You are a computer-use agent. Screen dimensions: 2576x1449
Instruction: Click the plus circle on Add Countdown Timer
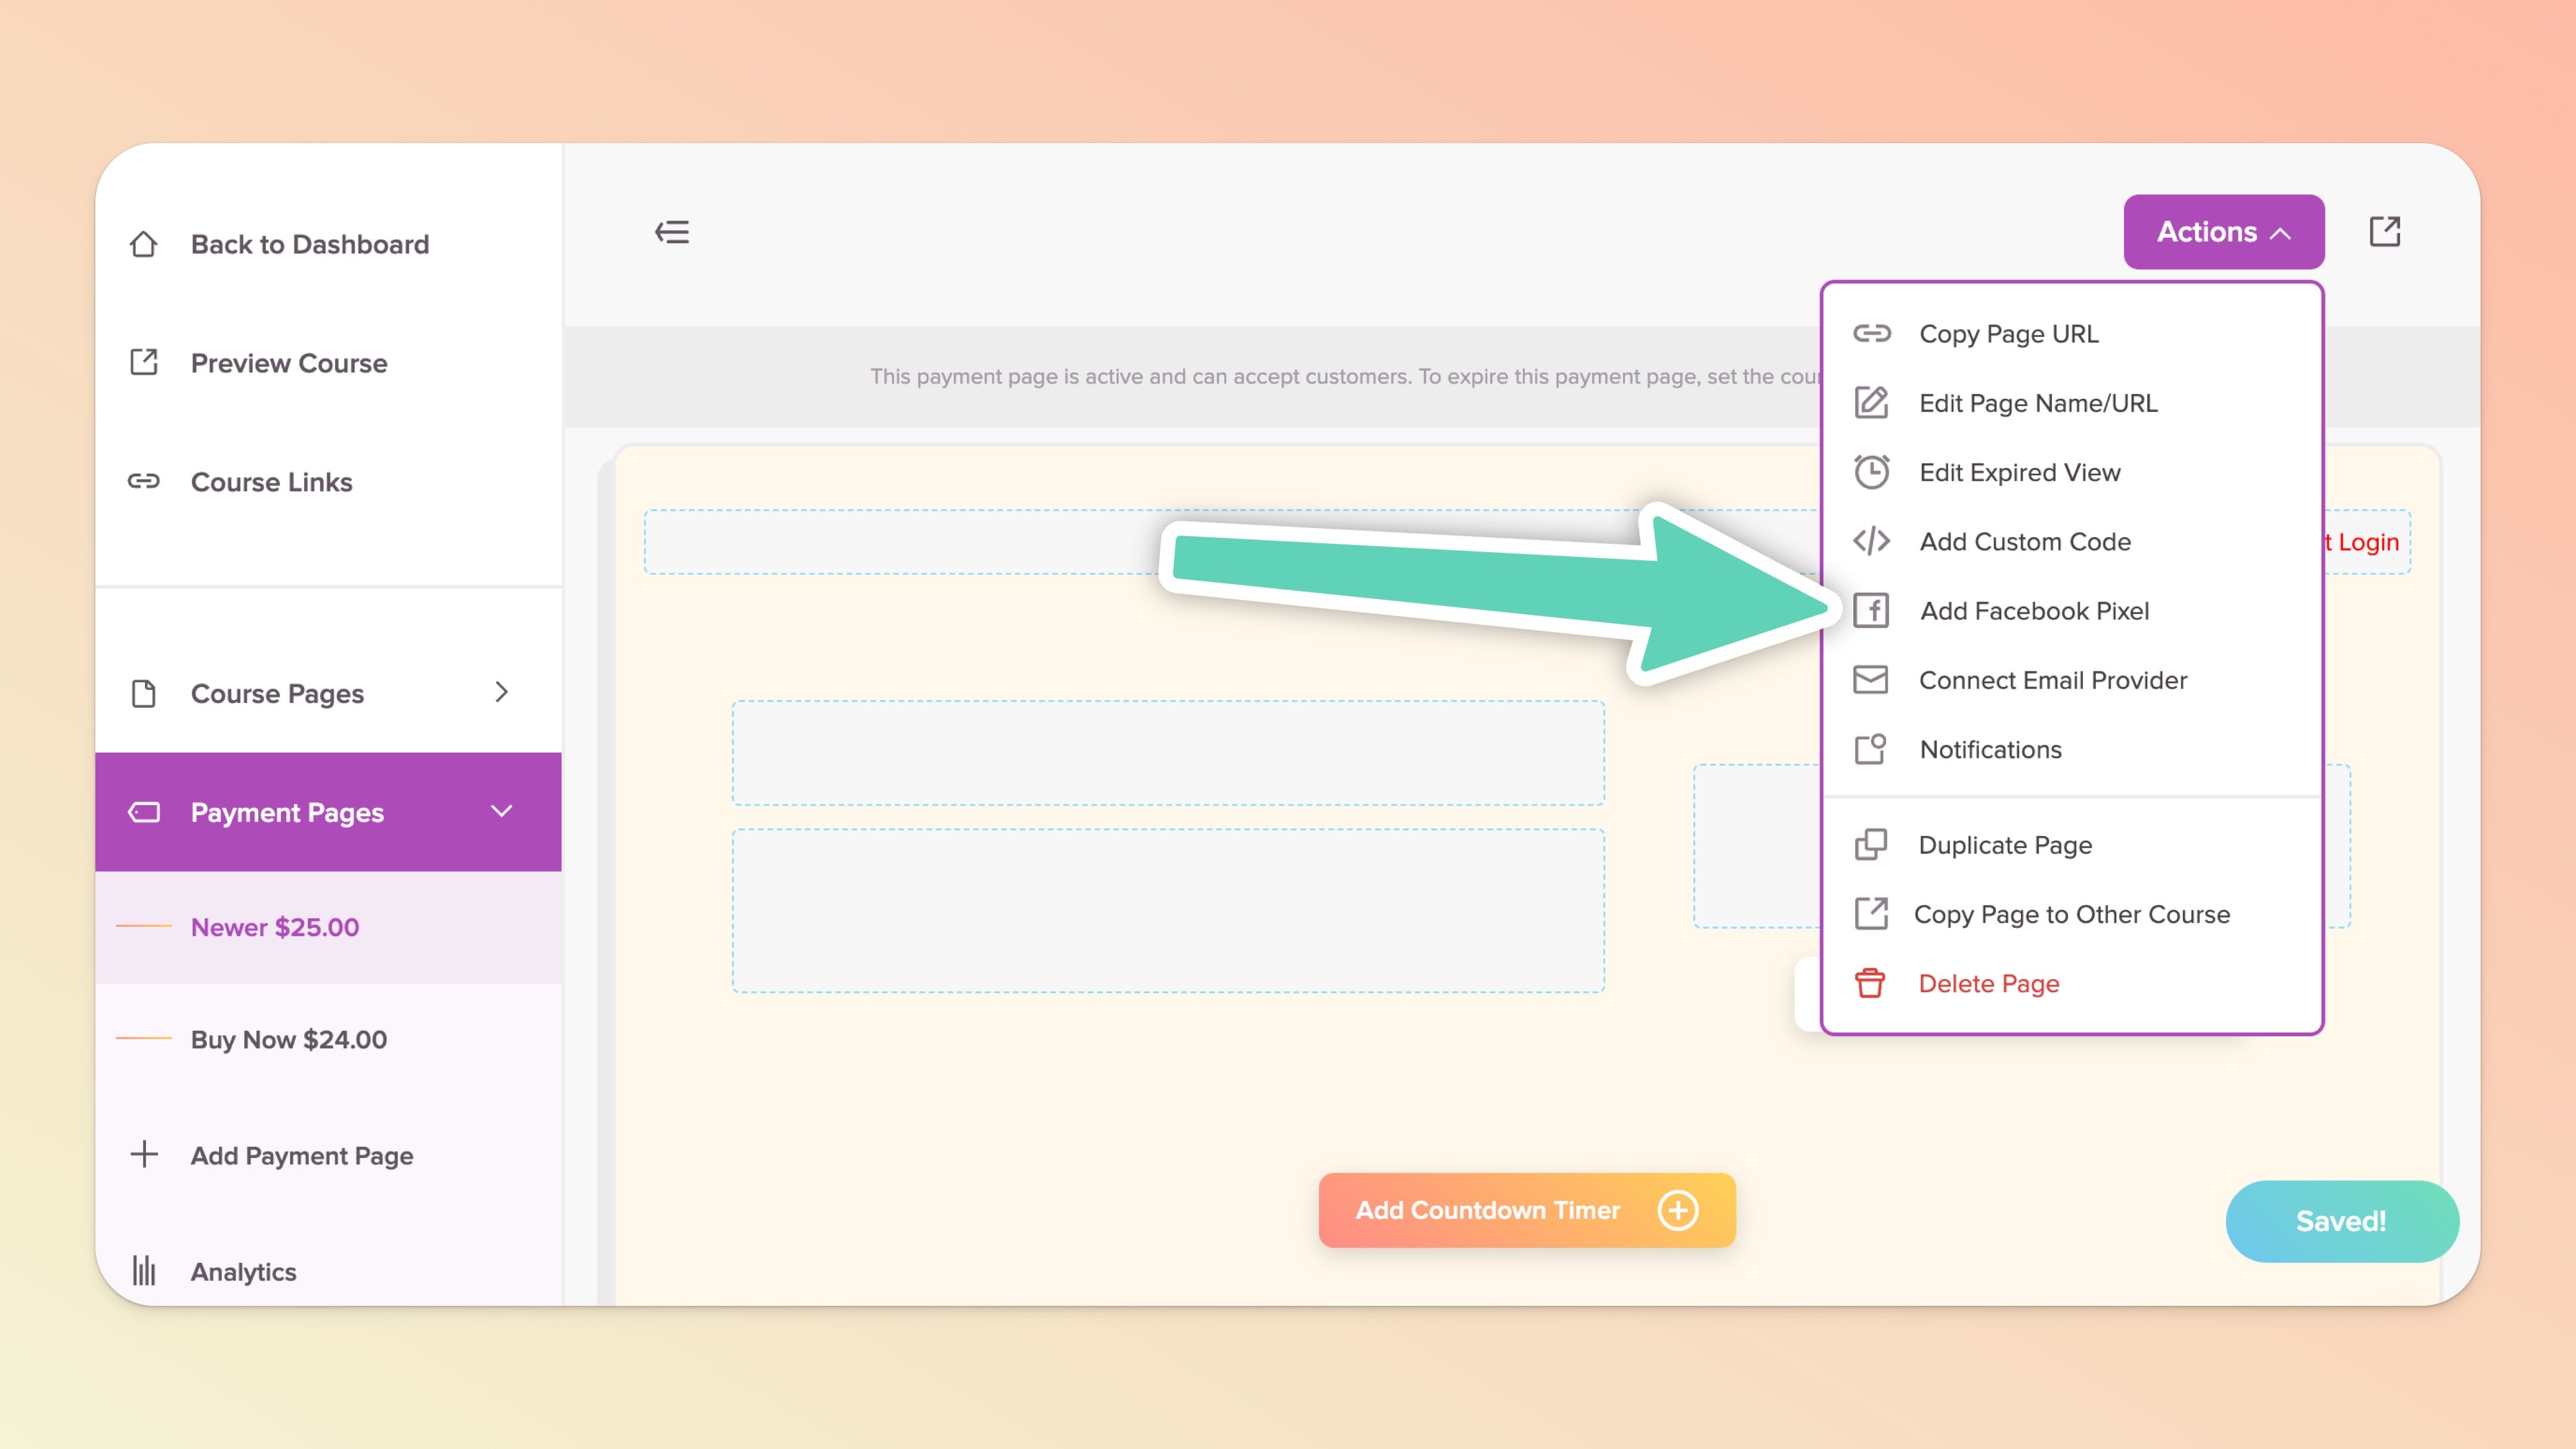click(x=1677, y=1210)
